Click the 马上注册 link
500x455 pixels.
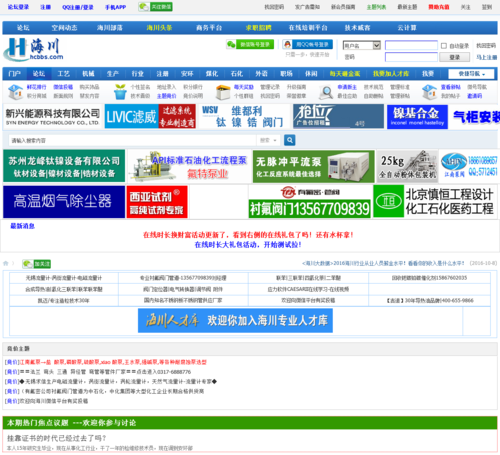pos(487,57)
